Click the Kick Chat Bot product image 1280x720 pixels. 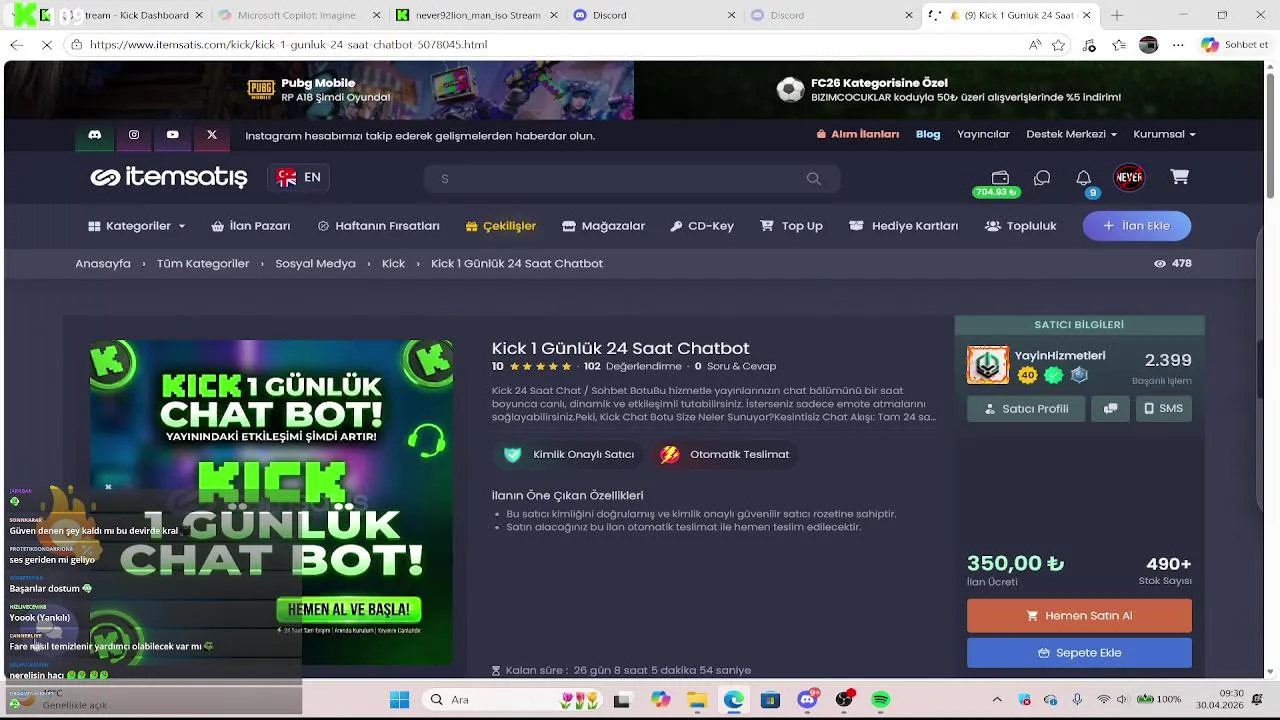pos(271,502)
